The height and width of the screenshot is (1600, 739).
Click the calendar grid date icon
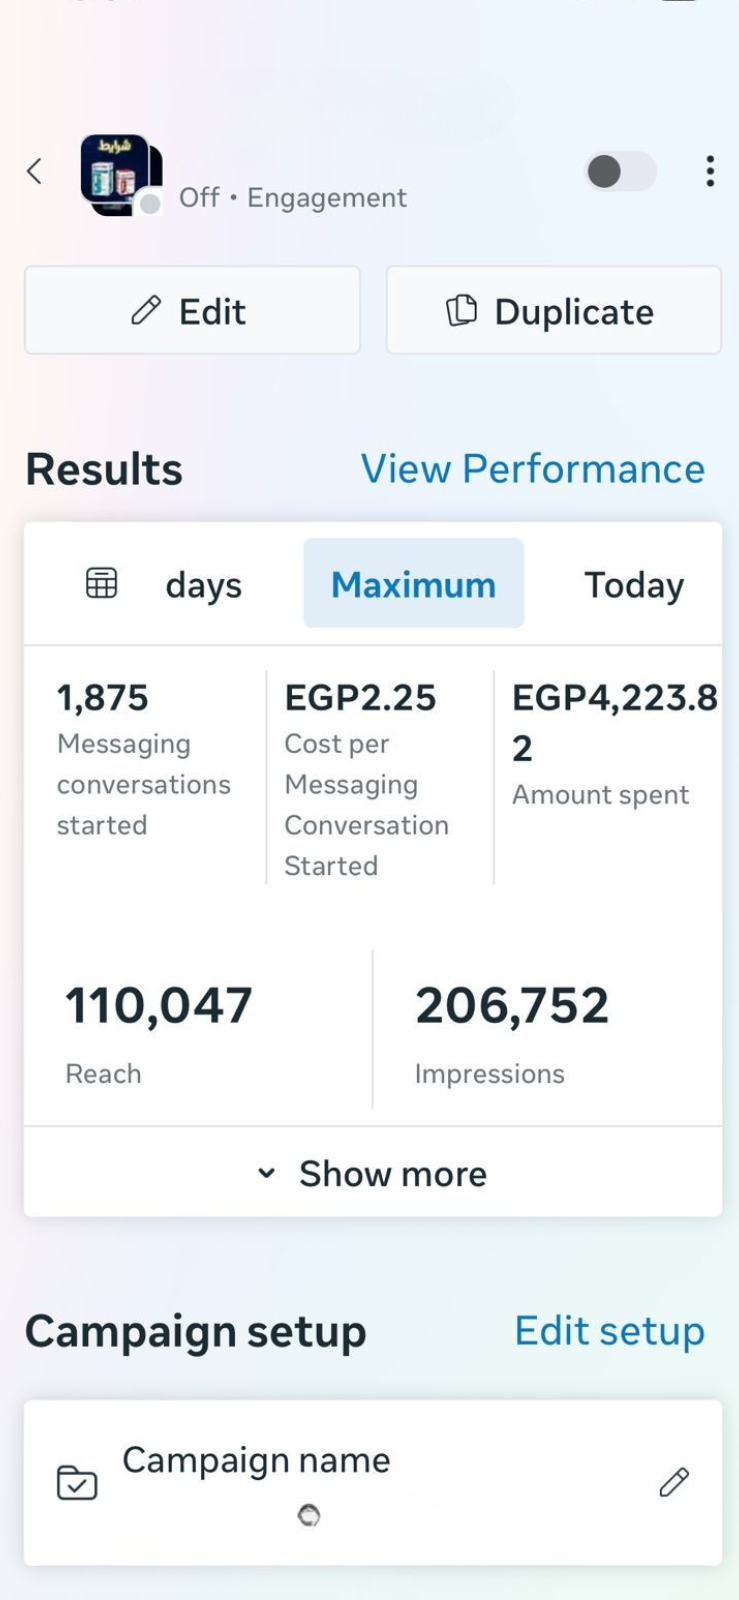(x=101, y=583)
